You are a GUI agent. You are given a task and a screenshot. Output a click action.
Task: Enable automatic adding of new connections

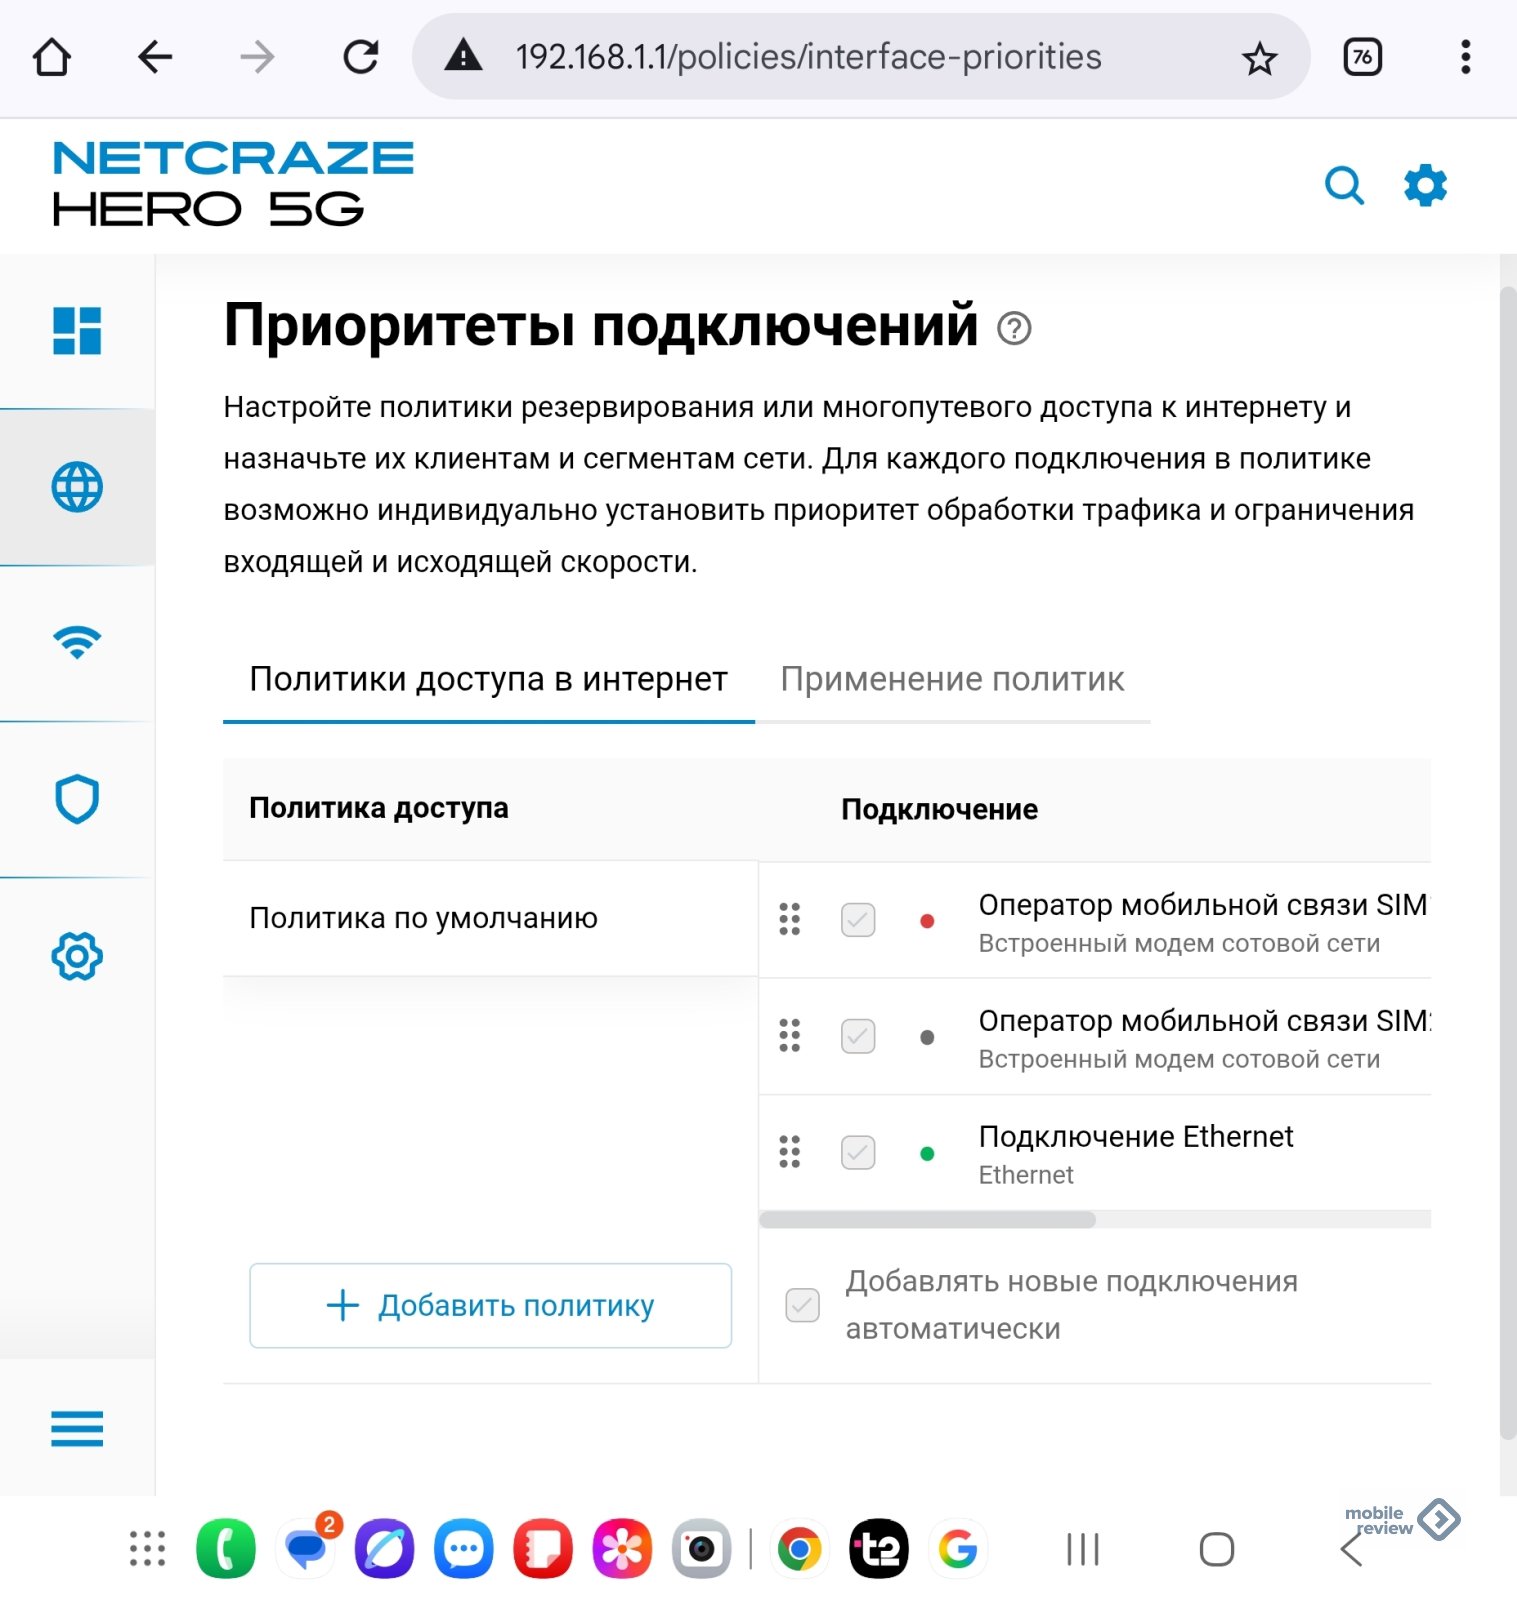tap(802, 1305)
